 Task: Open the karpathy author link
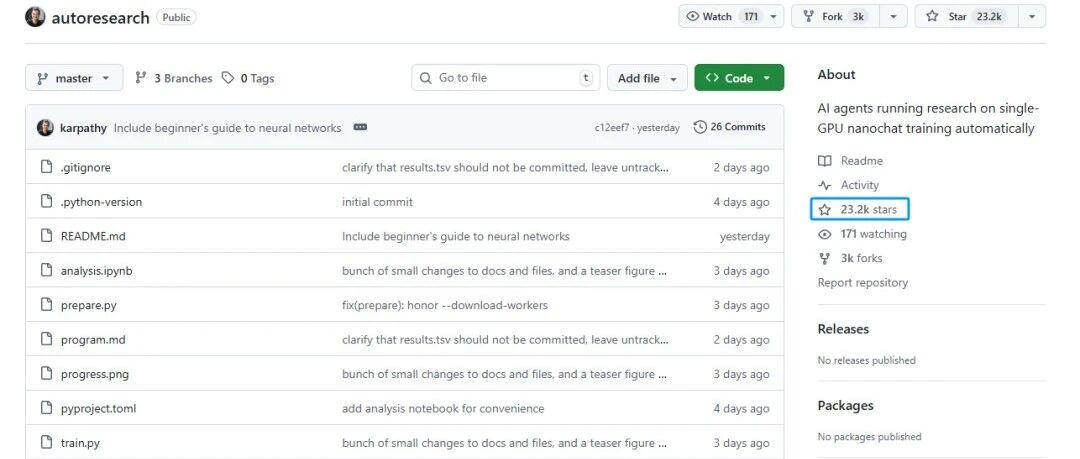pos(83,128)
